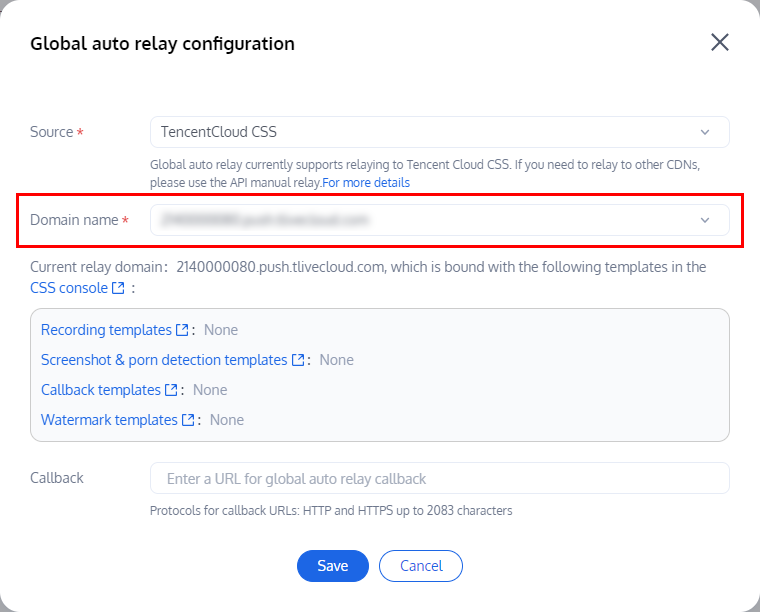
Task: Click the external-link icon beside Callback templates
Action: tap(171, 390)
